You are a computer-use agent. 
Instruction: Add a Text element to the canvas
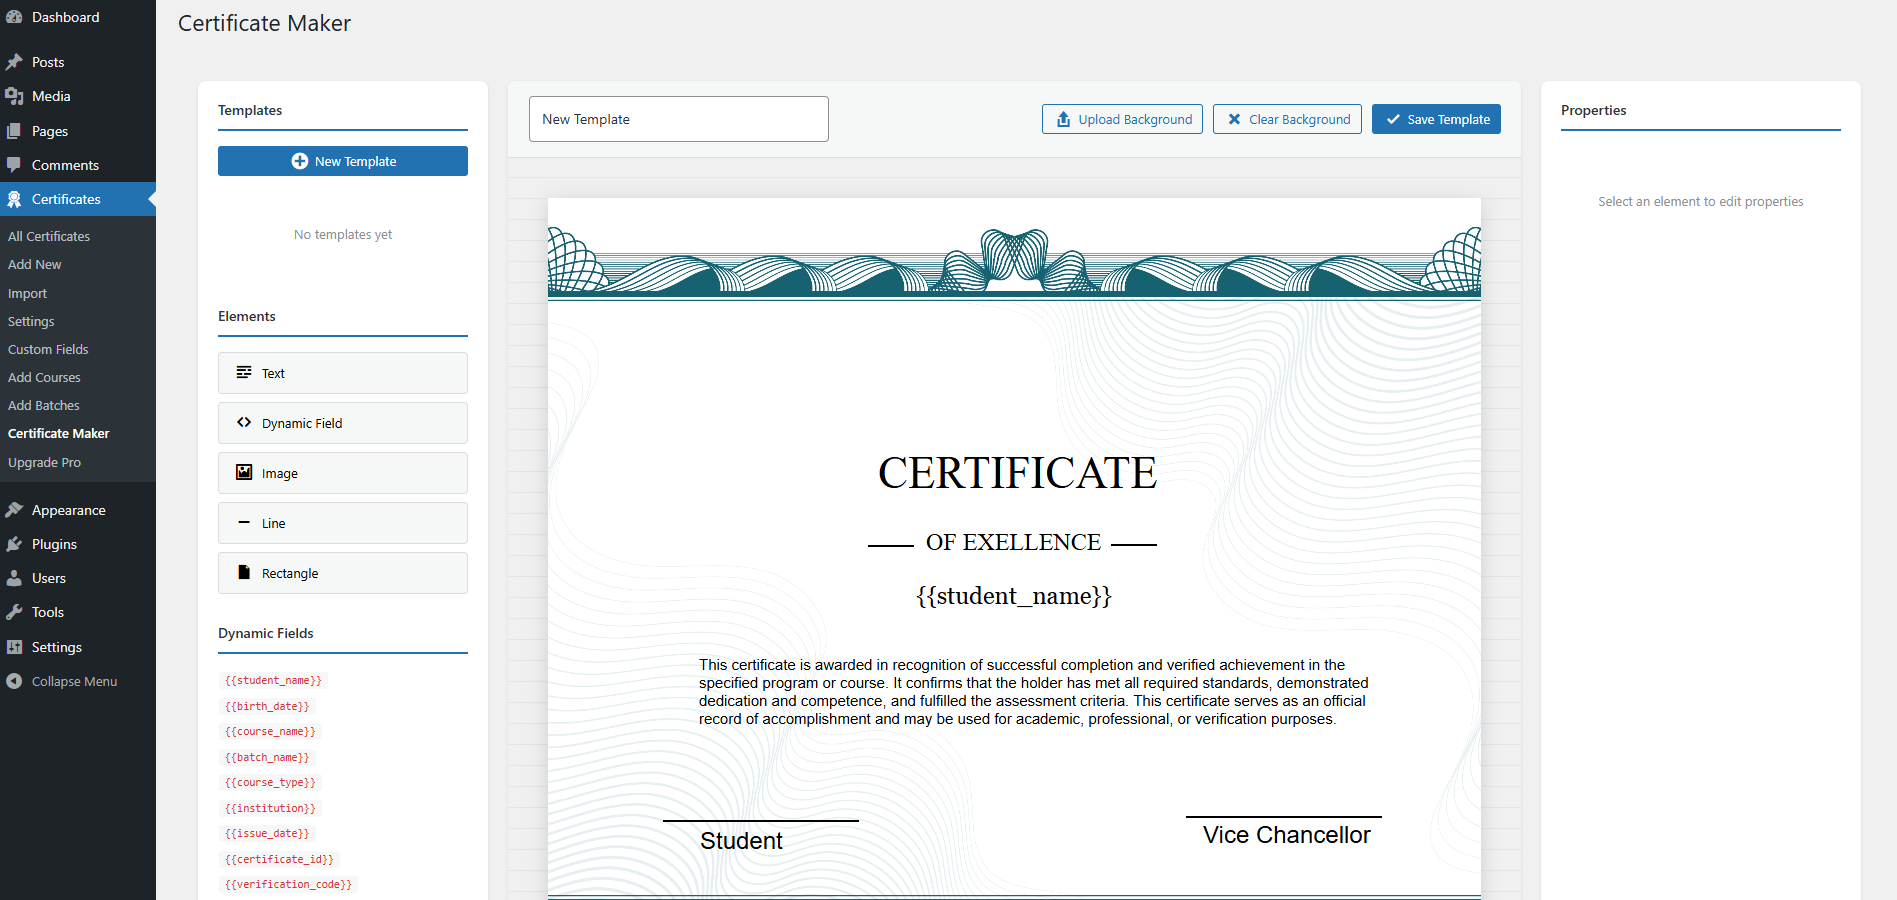[342, 373]
